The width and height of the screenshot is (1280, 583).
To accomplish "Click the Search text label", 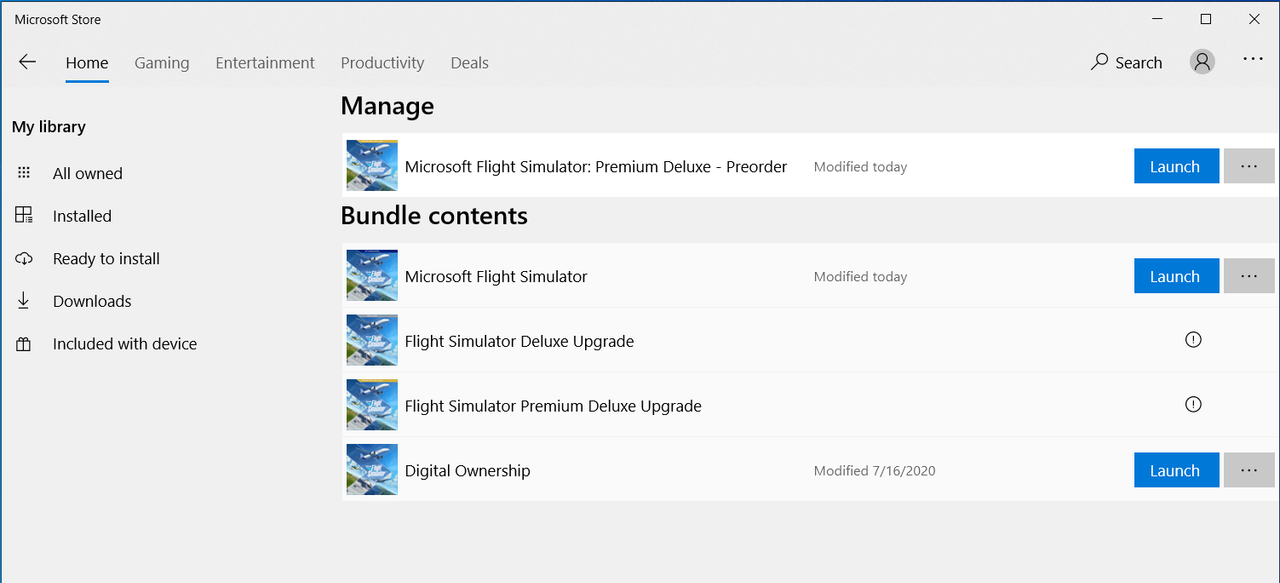I will coord(1139,62).
